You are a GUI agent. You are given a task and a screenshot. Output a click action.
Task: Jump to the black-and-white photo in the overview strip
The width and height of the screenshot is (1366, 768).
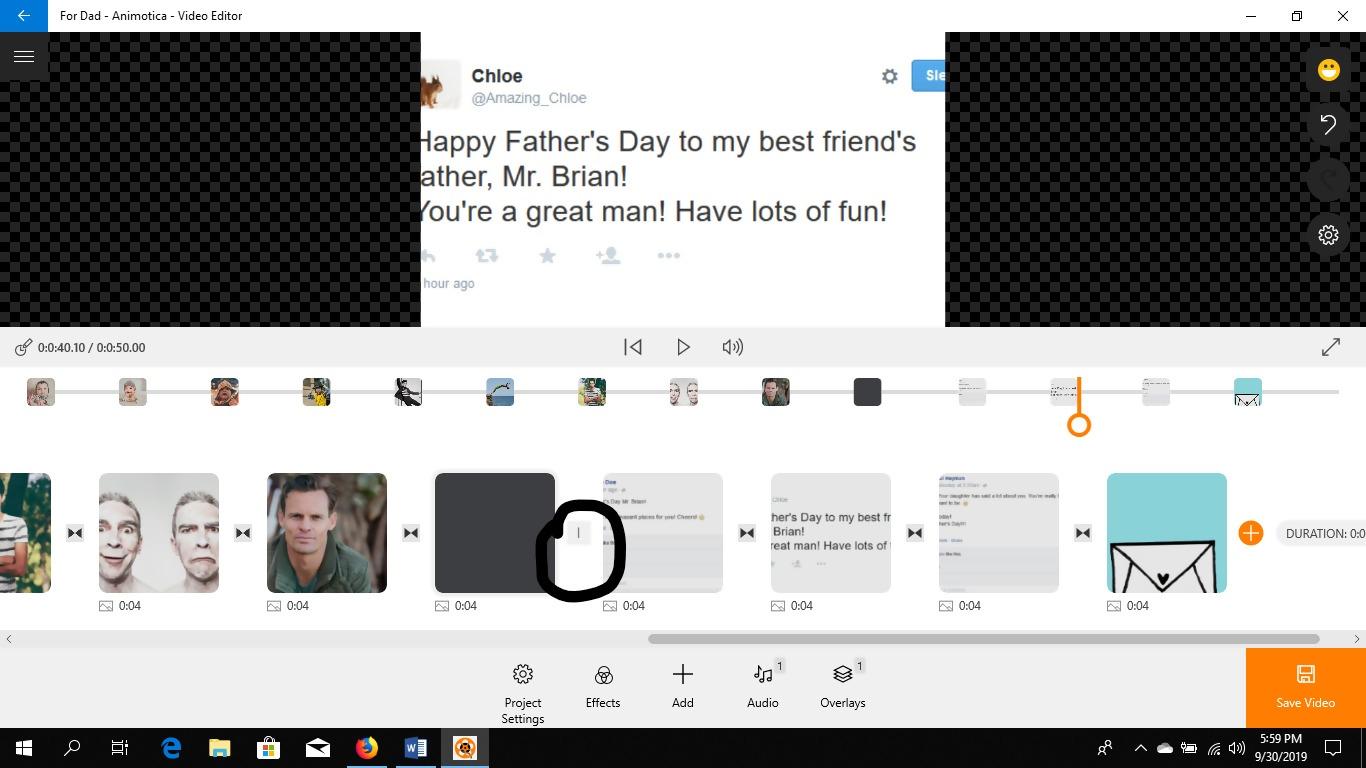tap(408, 392)
